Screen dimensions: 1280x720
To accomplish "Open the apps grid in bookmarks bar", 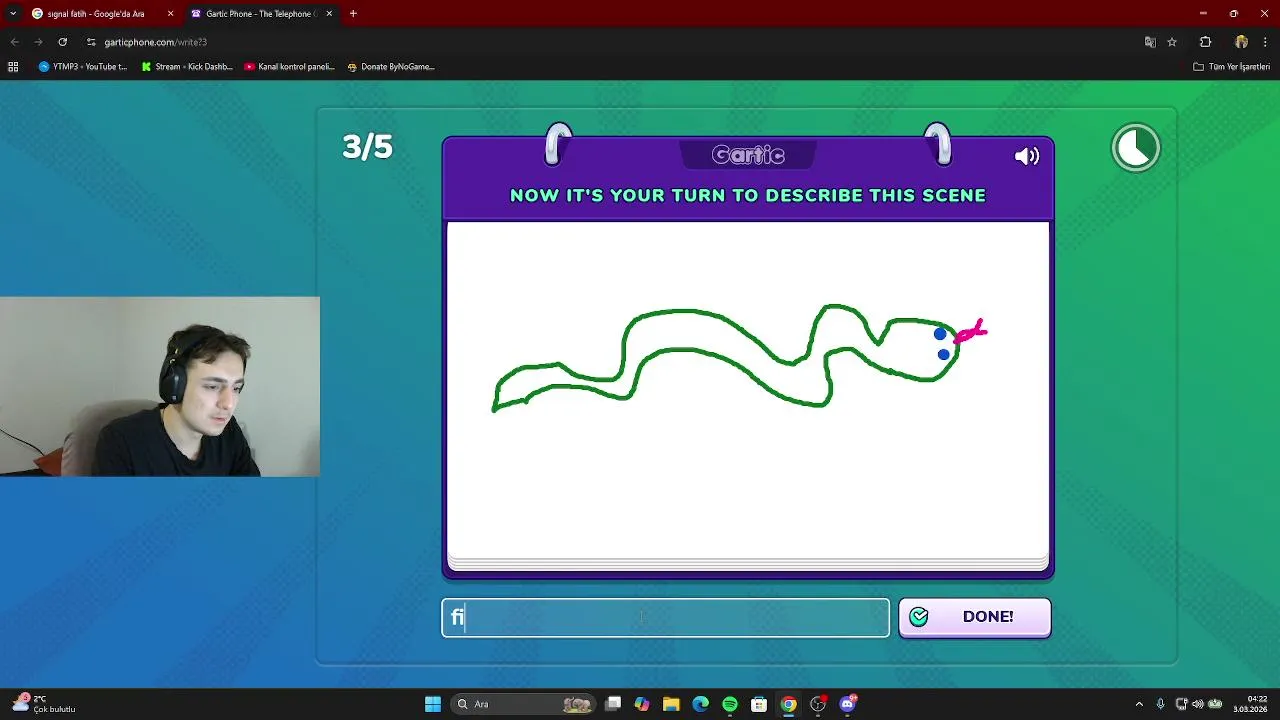I will point(13,67).
